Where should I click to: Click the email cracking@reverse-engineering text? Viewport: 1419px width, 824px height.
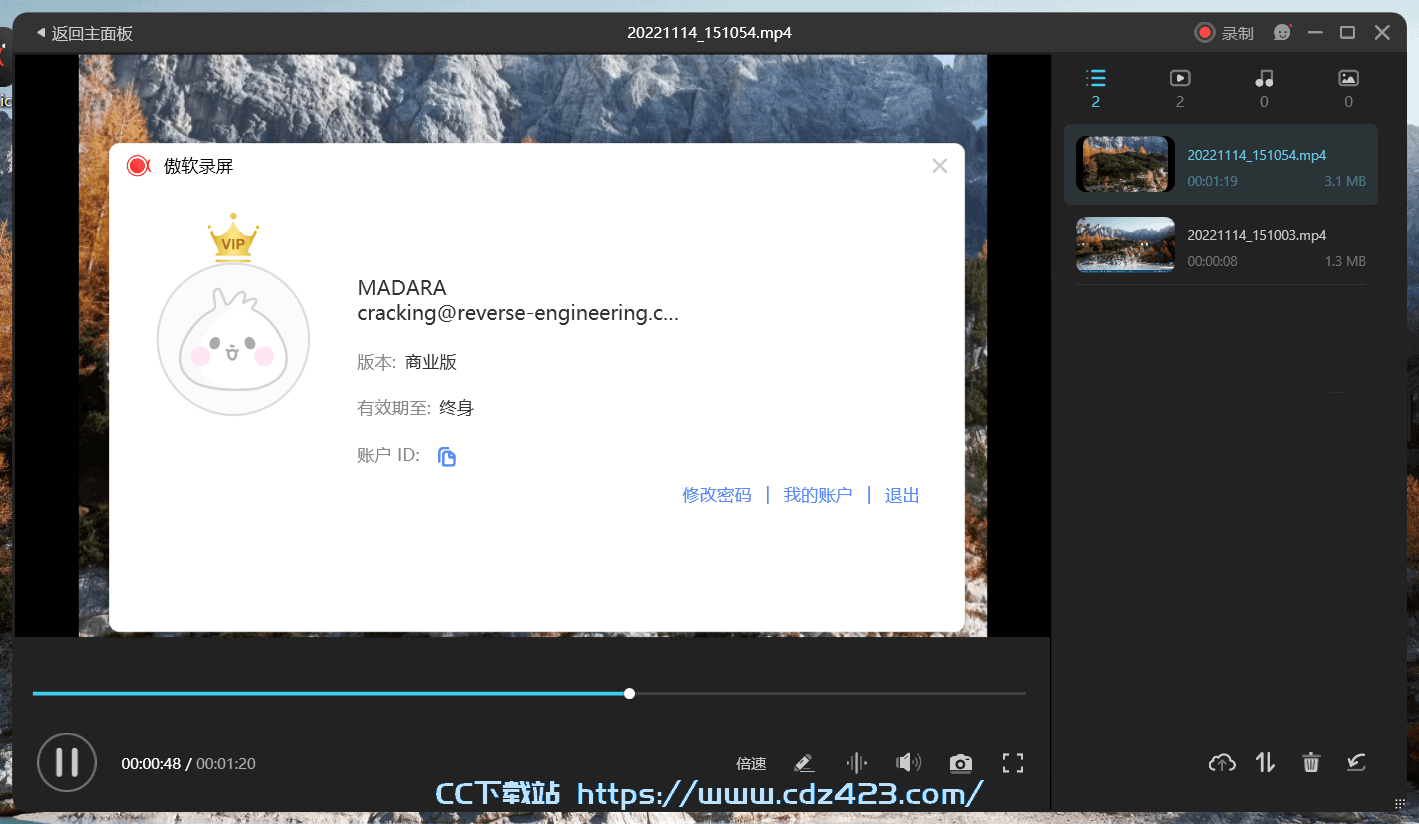(x=518, y=313)
